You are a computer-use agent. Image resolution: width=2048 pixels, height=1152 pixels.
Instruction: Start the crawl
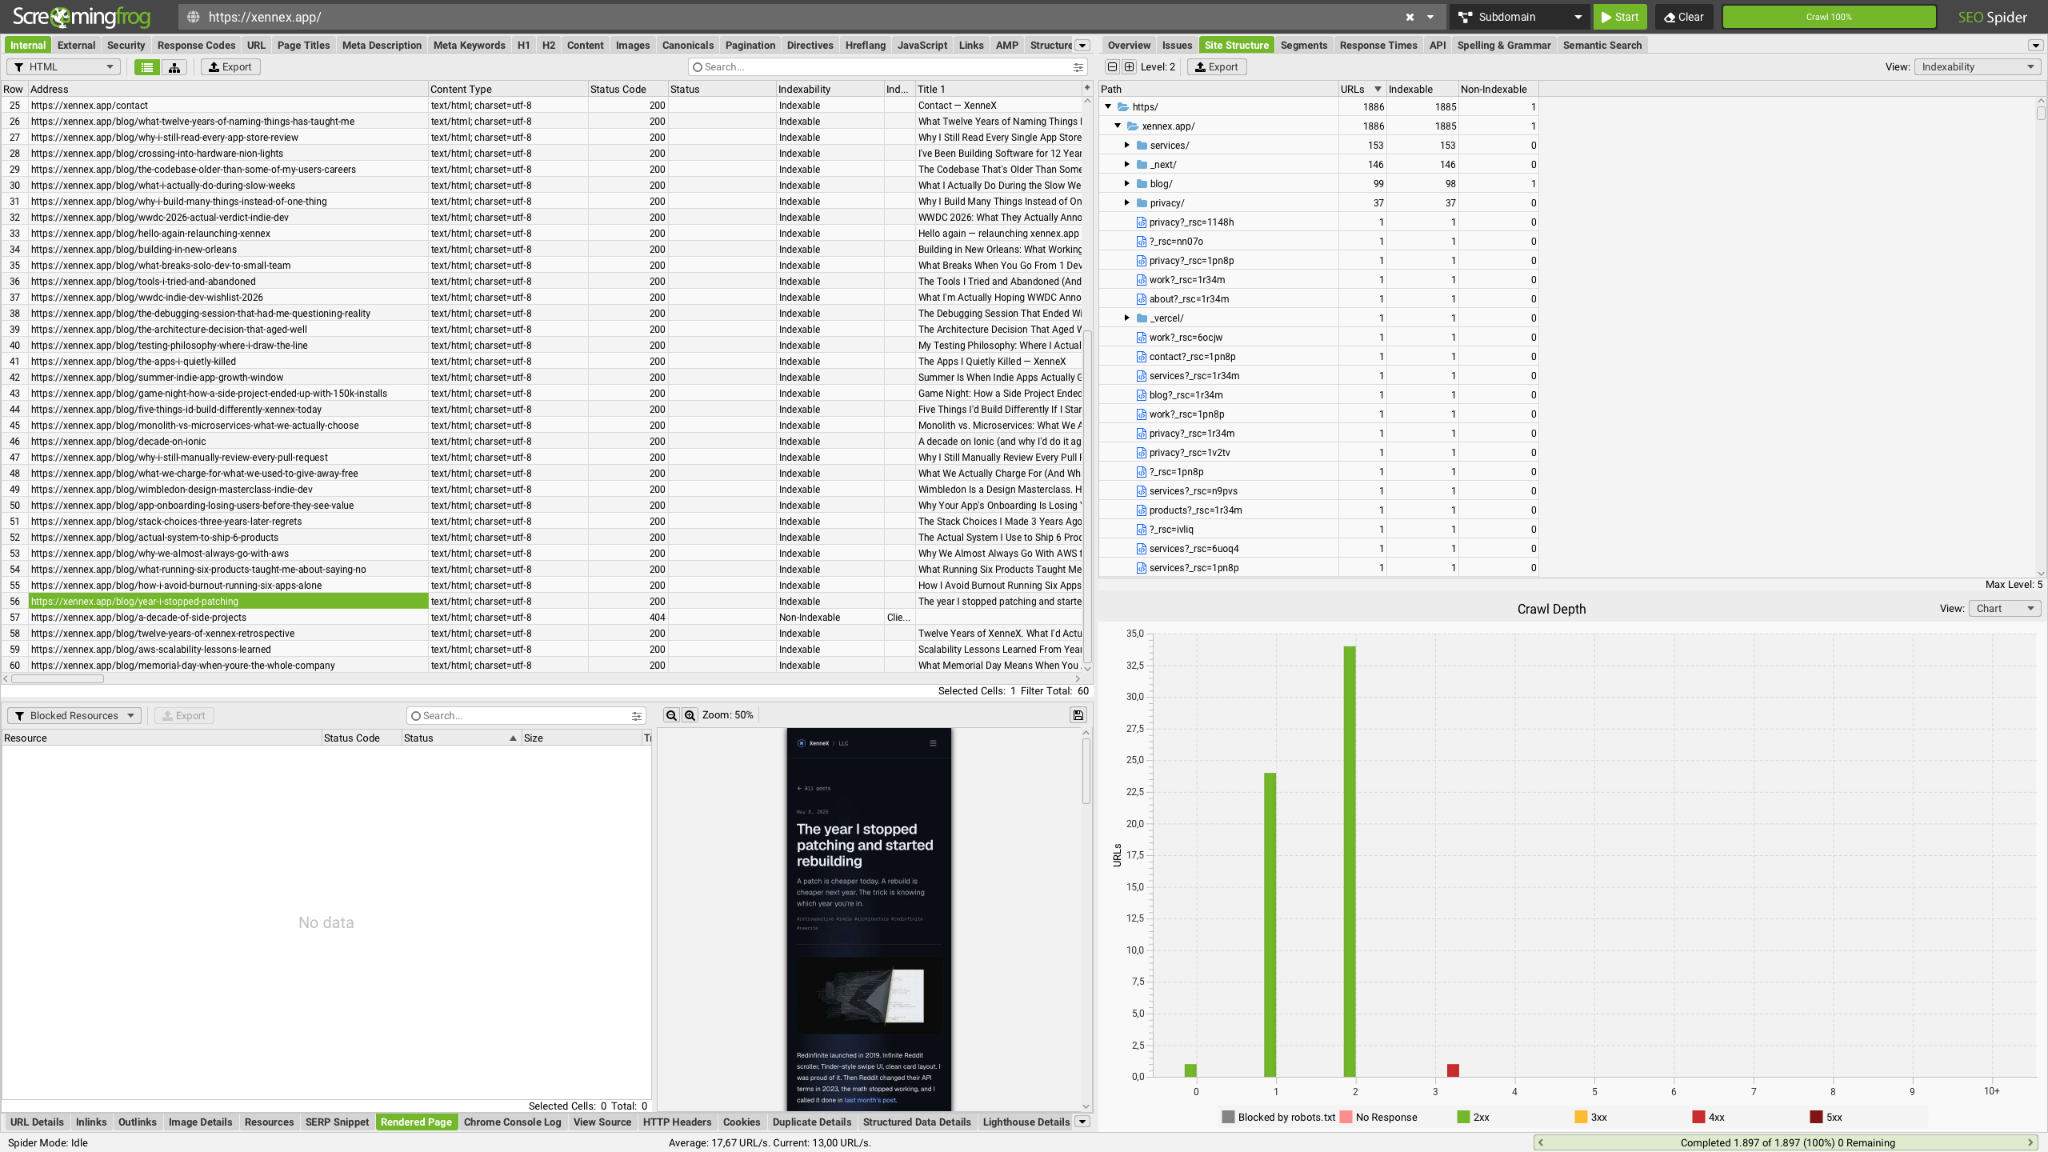[x=1620, y=17]
